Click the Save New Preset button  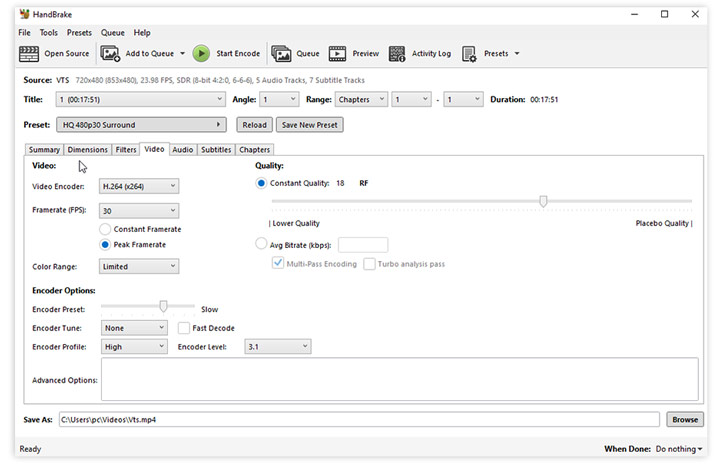click(x=309, y=125)
